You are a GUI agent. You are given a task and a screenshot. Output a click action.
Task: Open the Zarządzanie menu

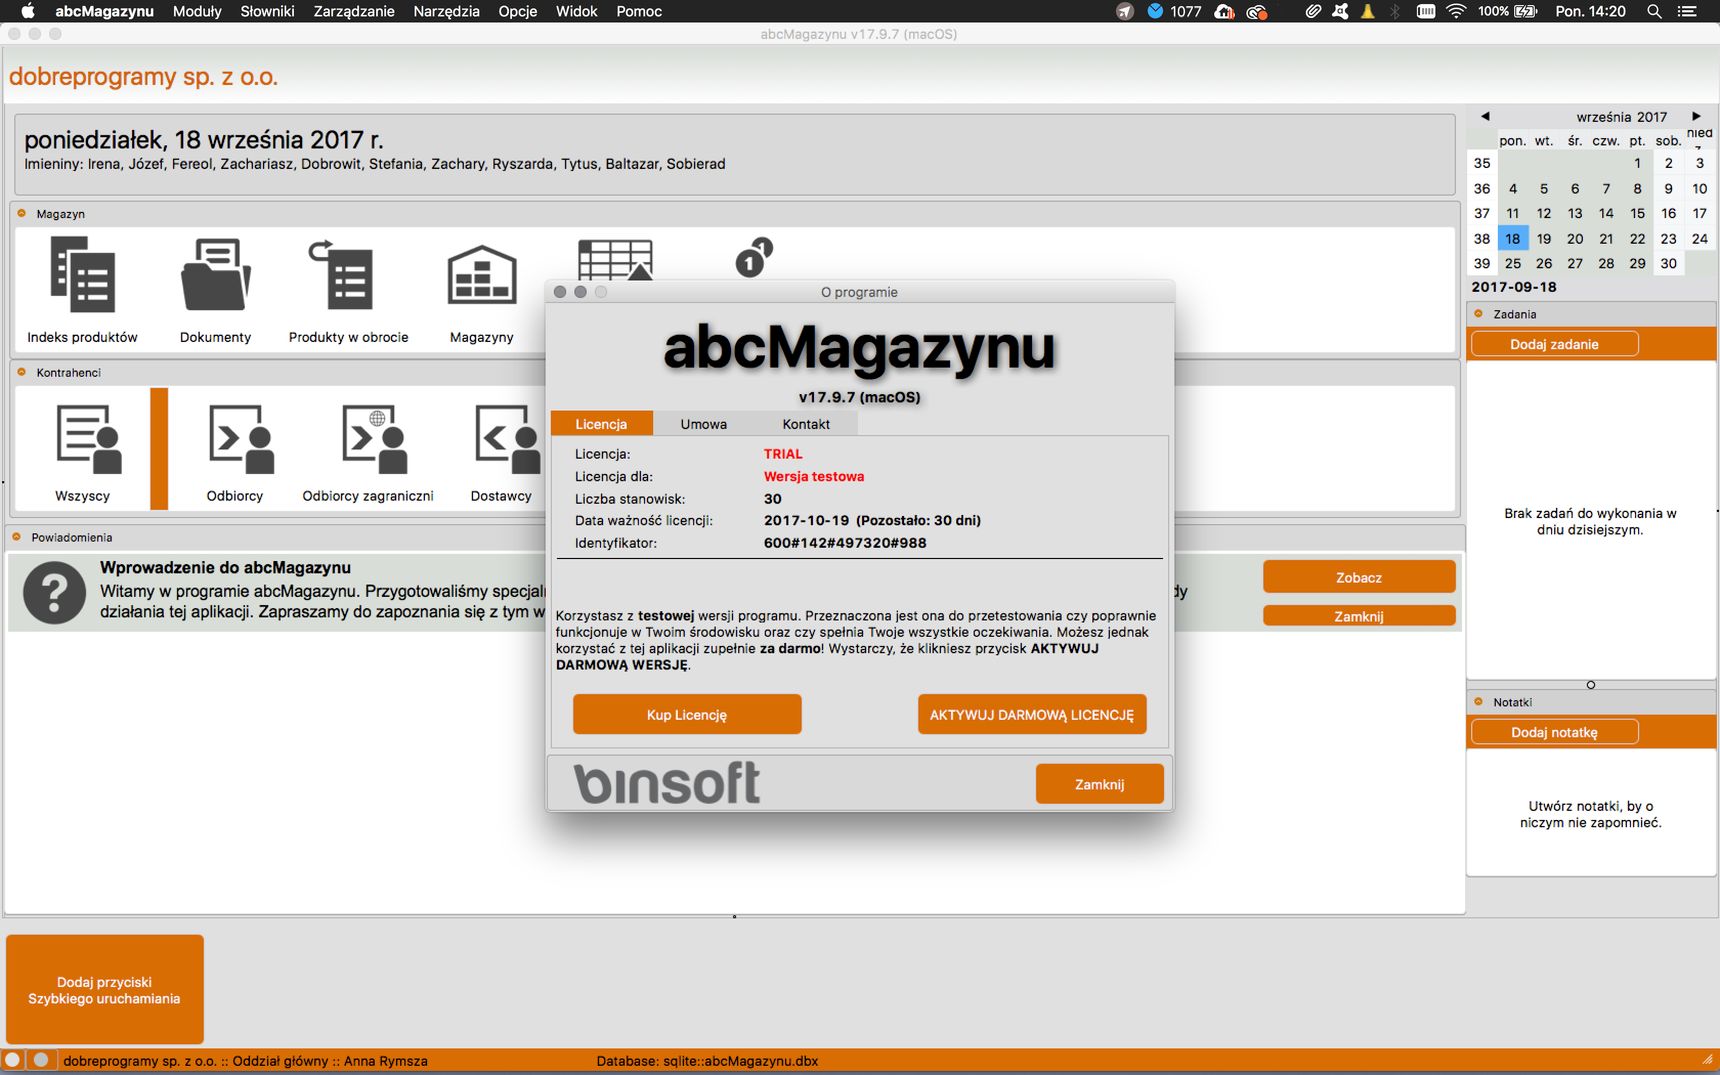354,11
